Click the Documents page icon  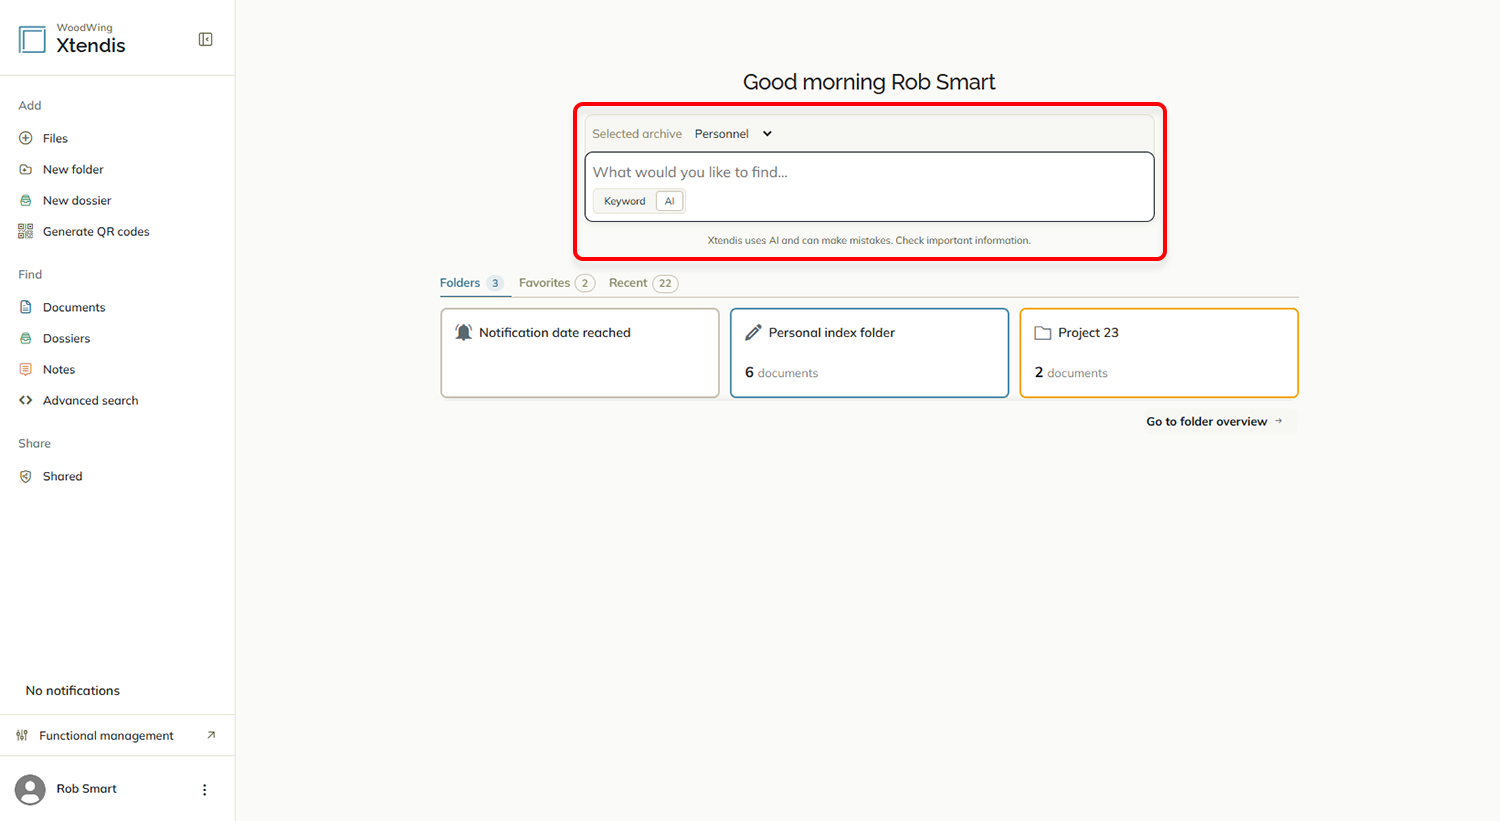tap(26, 307)
